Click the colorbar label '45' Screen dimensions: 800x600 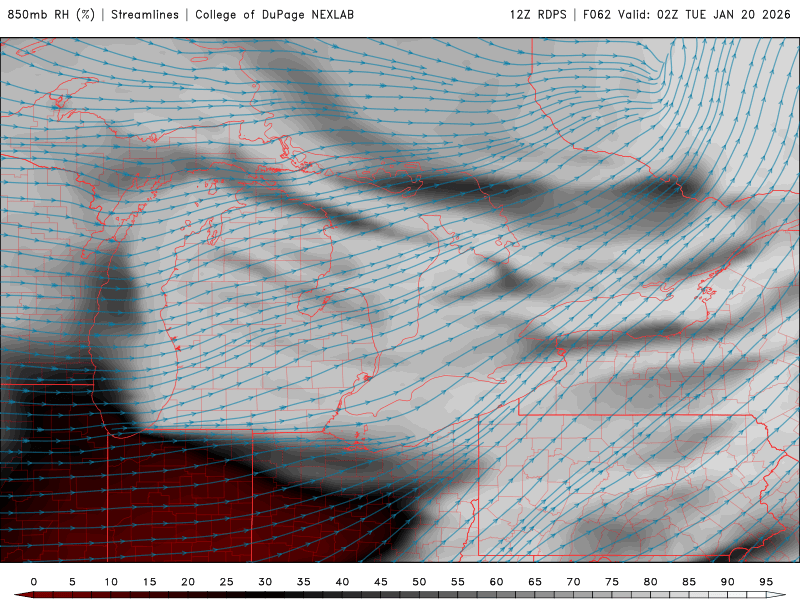(381, 582)
